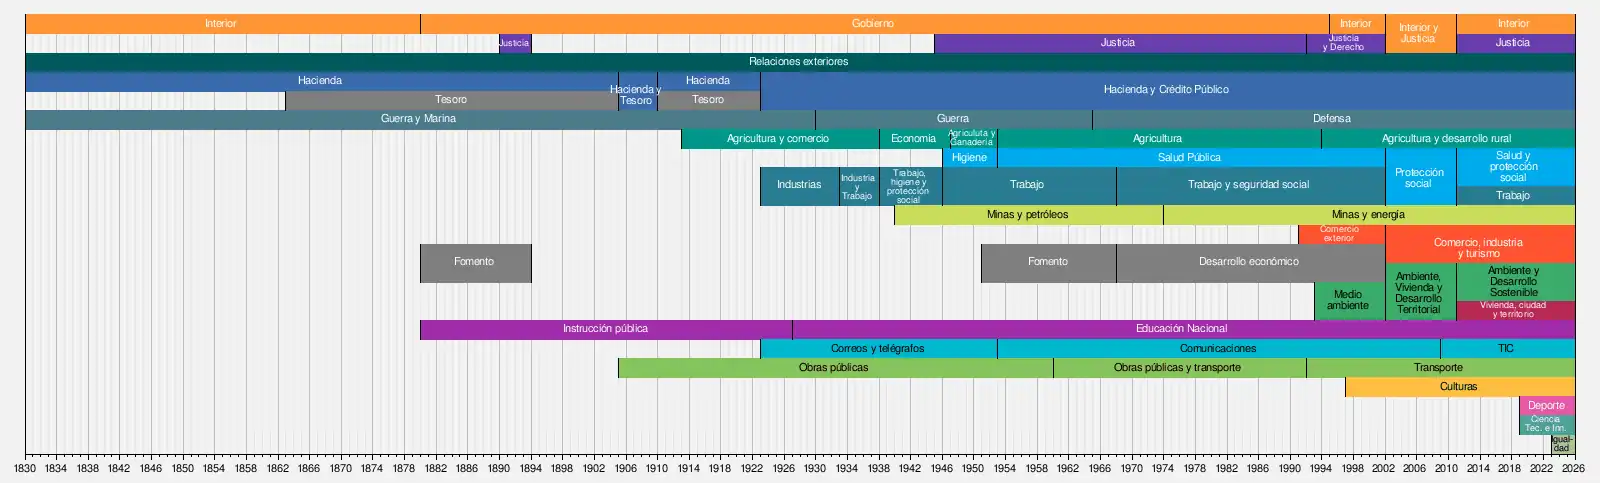
Task: Select the Relaciones exteriores bar
Action: (798, 62)
